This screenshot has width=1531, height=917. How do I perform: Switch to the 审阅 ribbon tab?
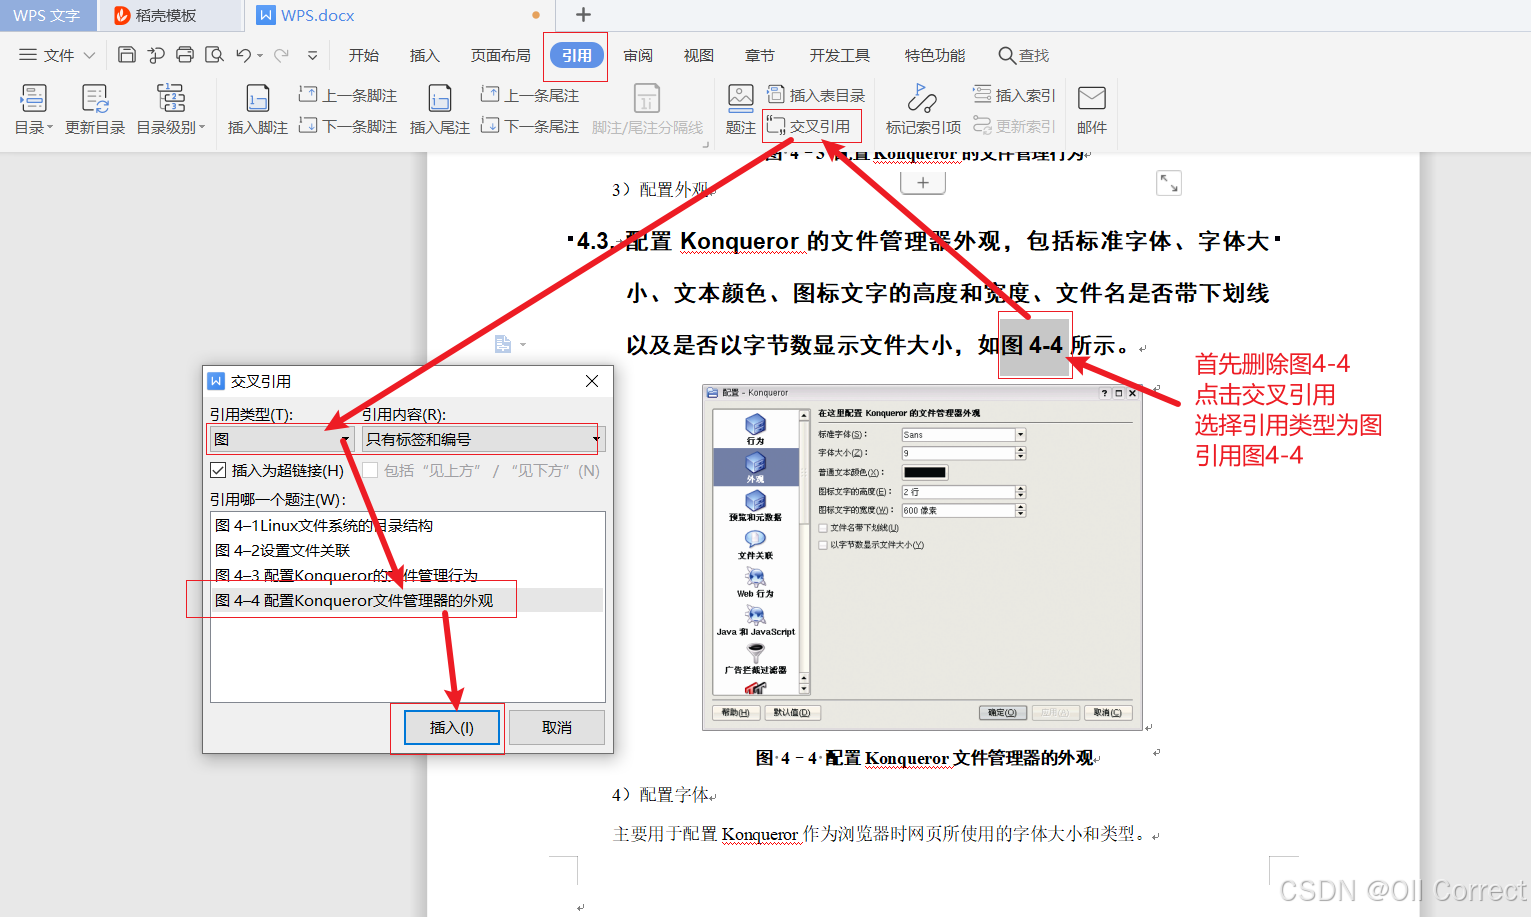[x=638, y=55]
